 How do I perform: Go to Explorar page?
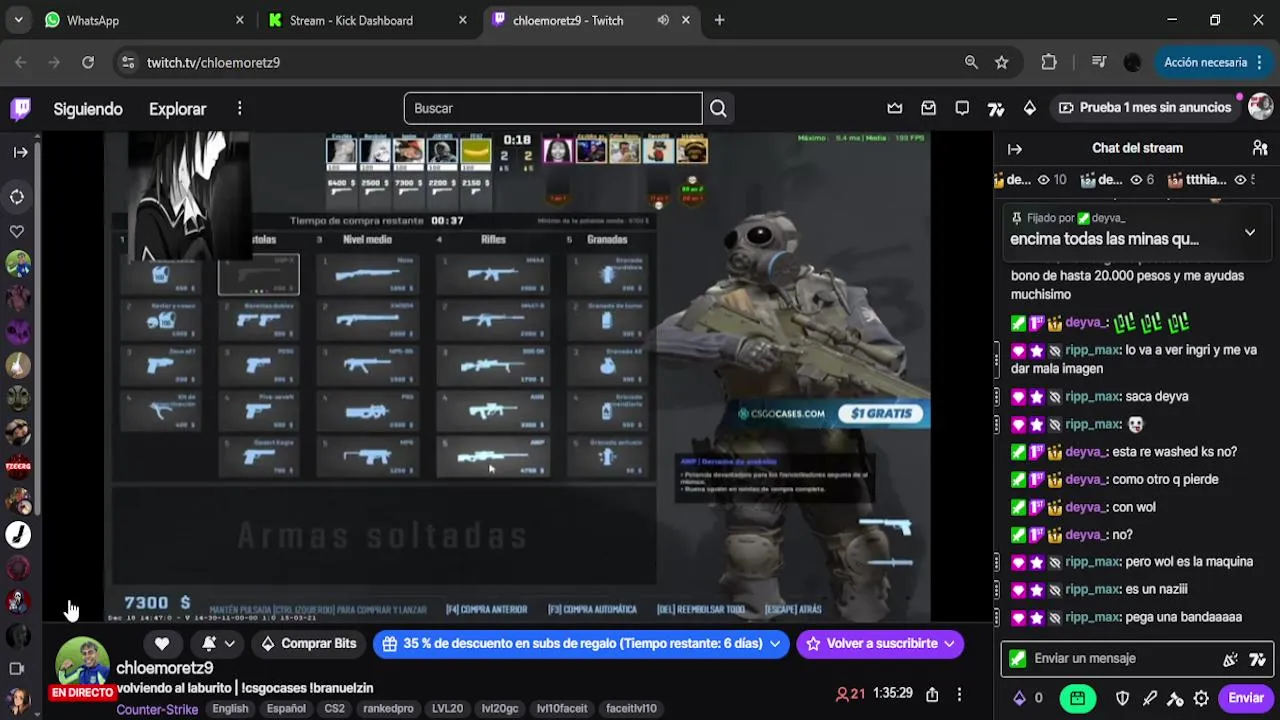click(x=177, y=109)
